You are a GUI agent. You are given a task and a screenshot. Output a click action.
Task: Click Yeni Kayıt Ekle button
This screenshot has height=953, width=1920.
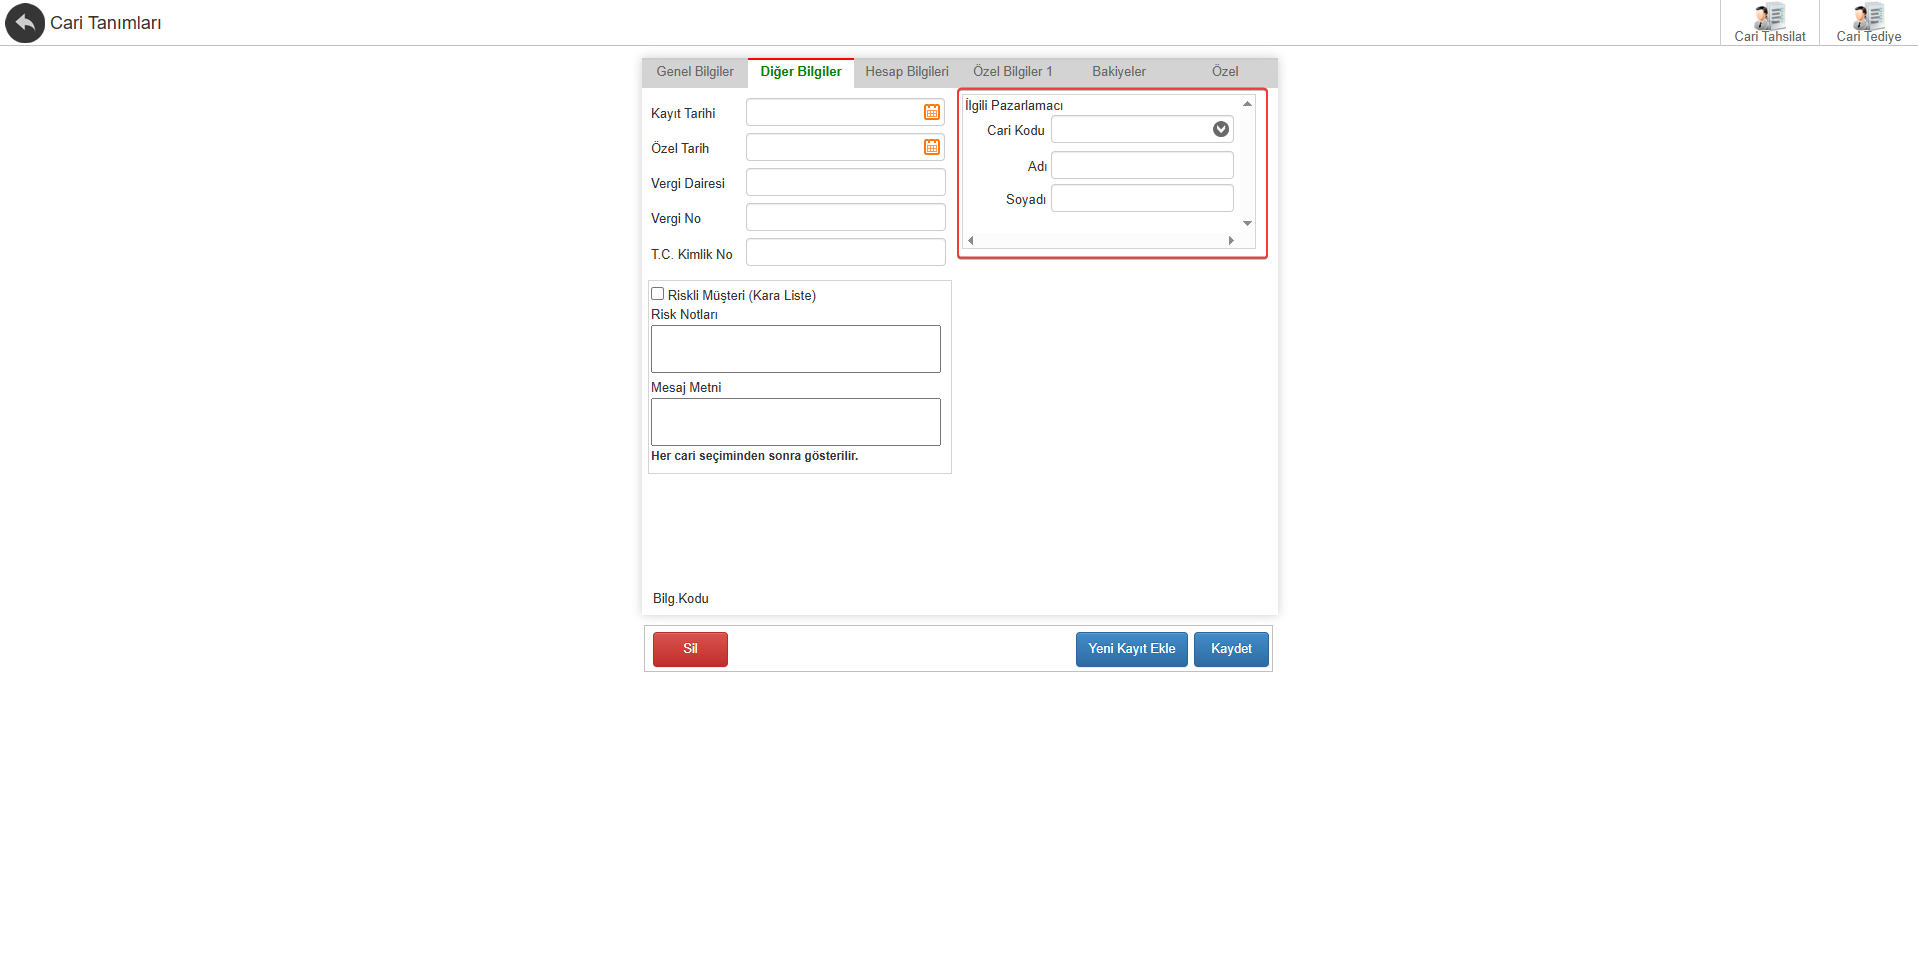coord(1132,649)
